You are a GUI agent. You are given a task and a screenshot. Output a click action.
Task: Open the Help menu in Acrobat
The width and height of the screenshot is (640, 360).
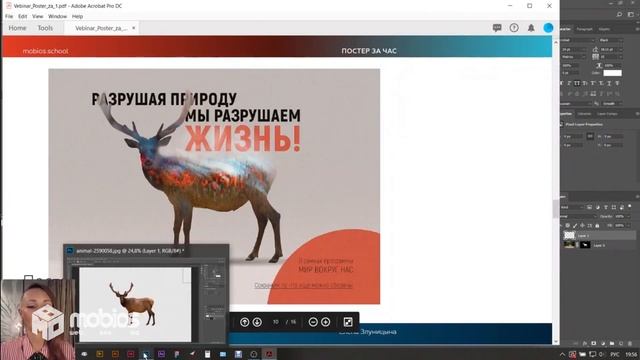[77, 16]
